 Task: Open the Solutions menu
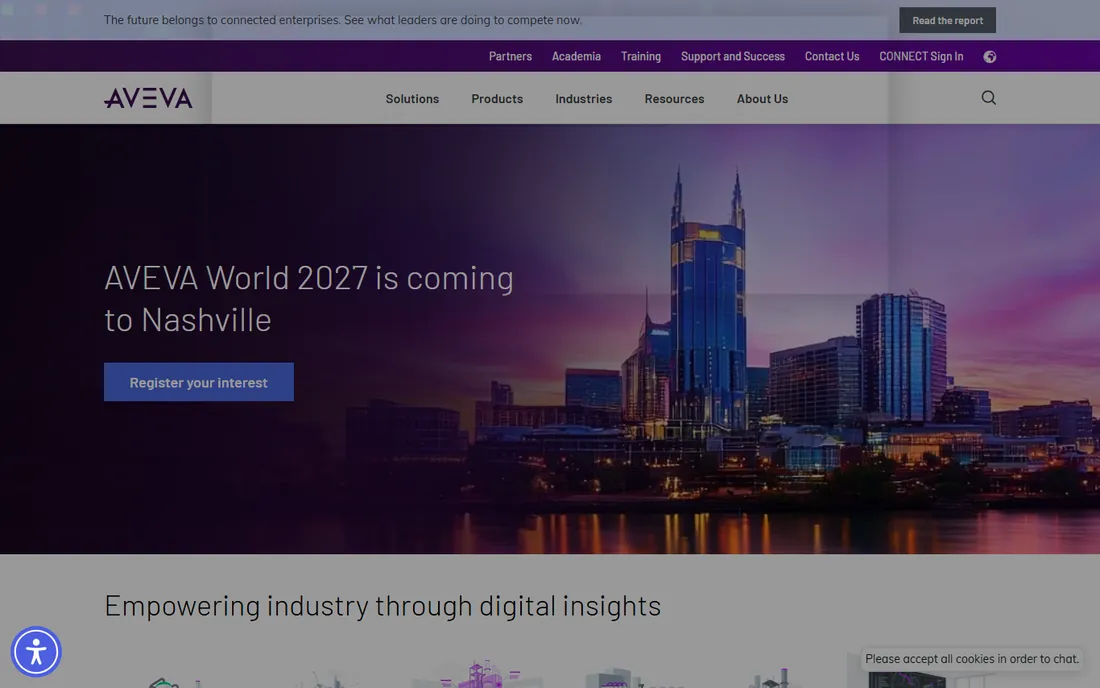pyautogui.click(x=412, y=99)
